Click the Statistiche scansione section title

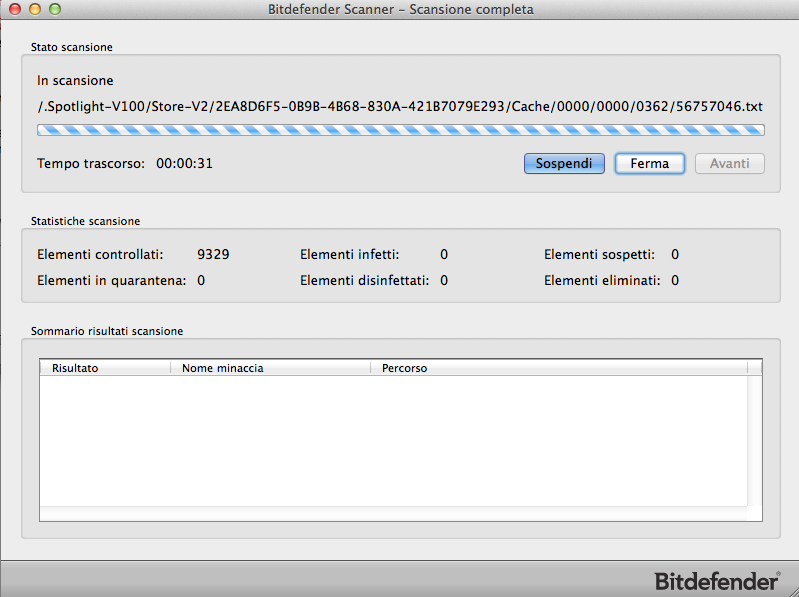[x=86, y=221]
